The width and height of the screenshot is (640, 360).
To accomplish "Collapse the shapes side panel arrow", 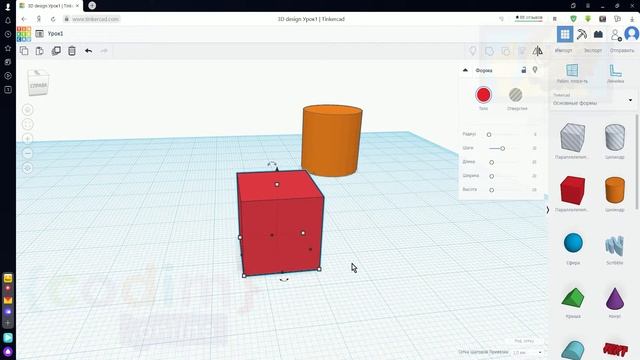I will click(547, 210).
